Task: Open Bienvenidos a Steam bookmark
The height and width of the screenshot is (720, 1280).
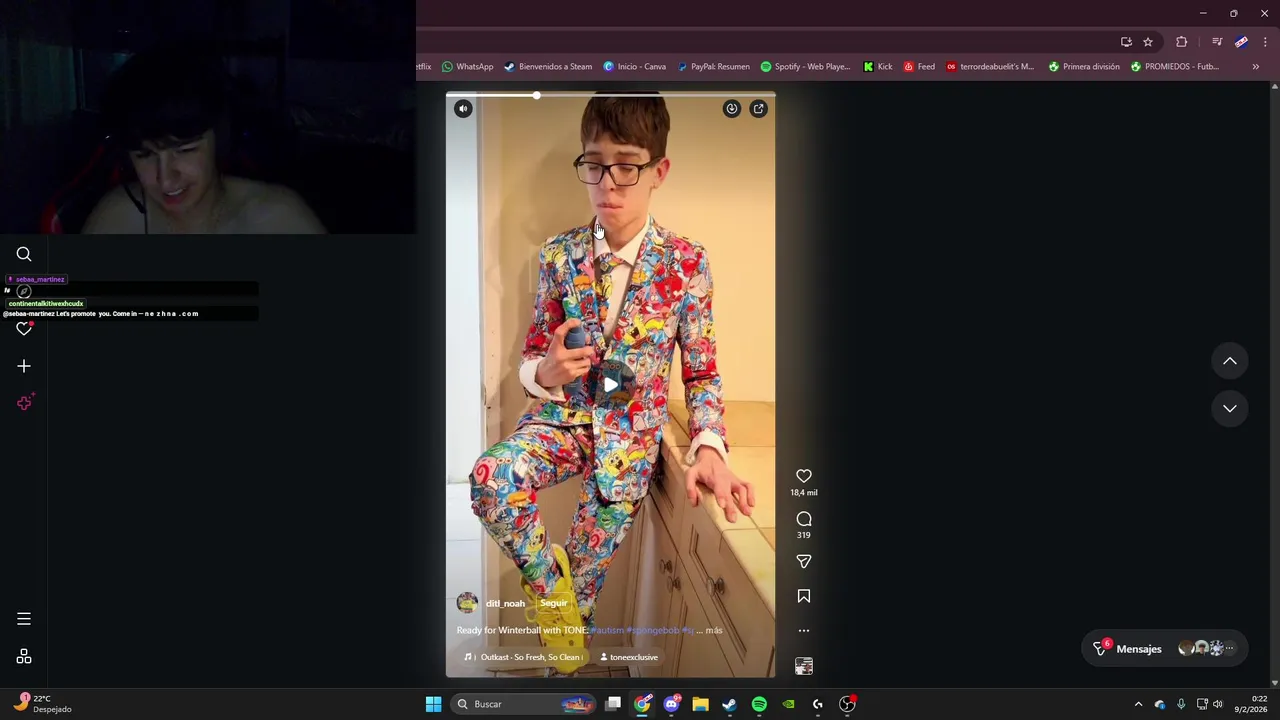Action: 548,67
